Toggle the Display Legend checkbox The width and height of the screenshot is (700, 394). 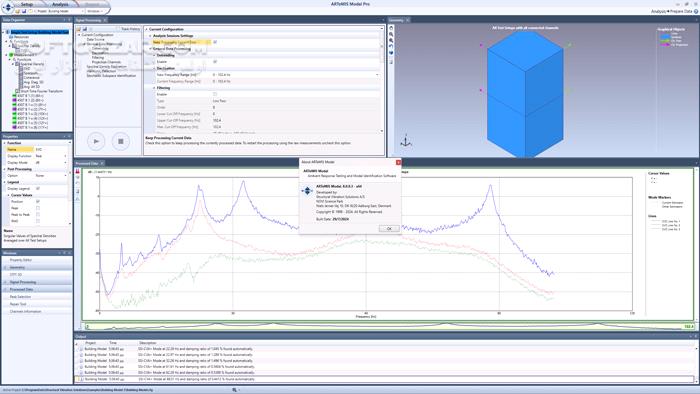click(x=38, y=189)
